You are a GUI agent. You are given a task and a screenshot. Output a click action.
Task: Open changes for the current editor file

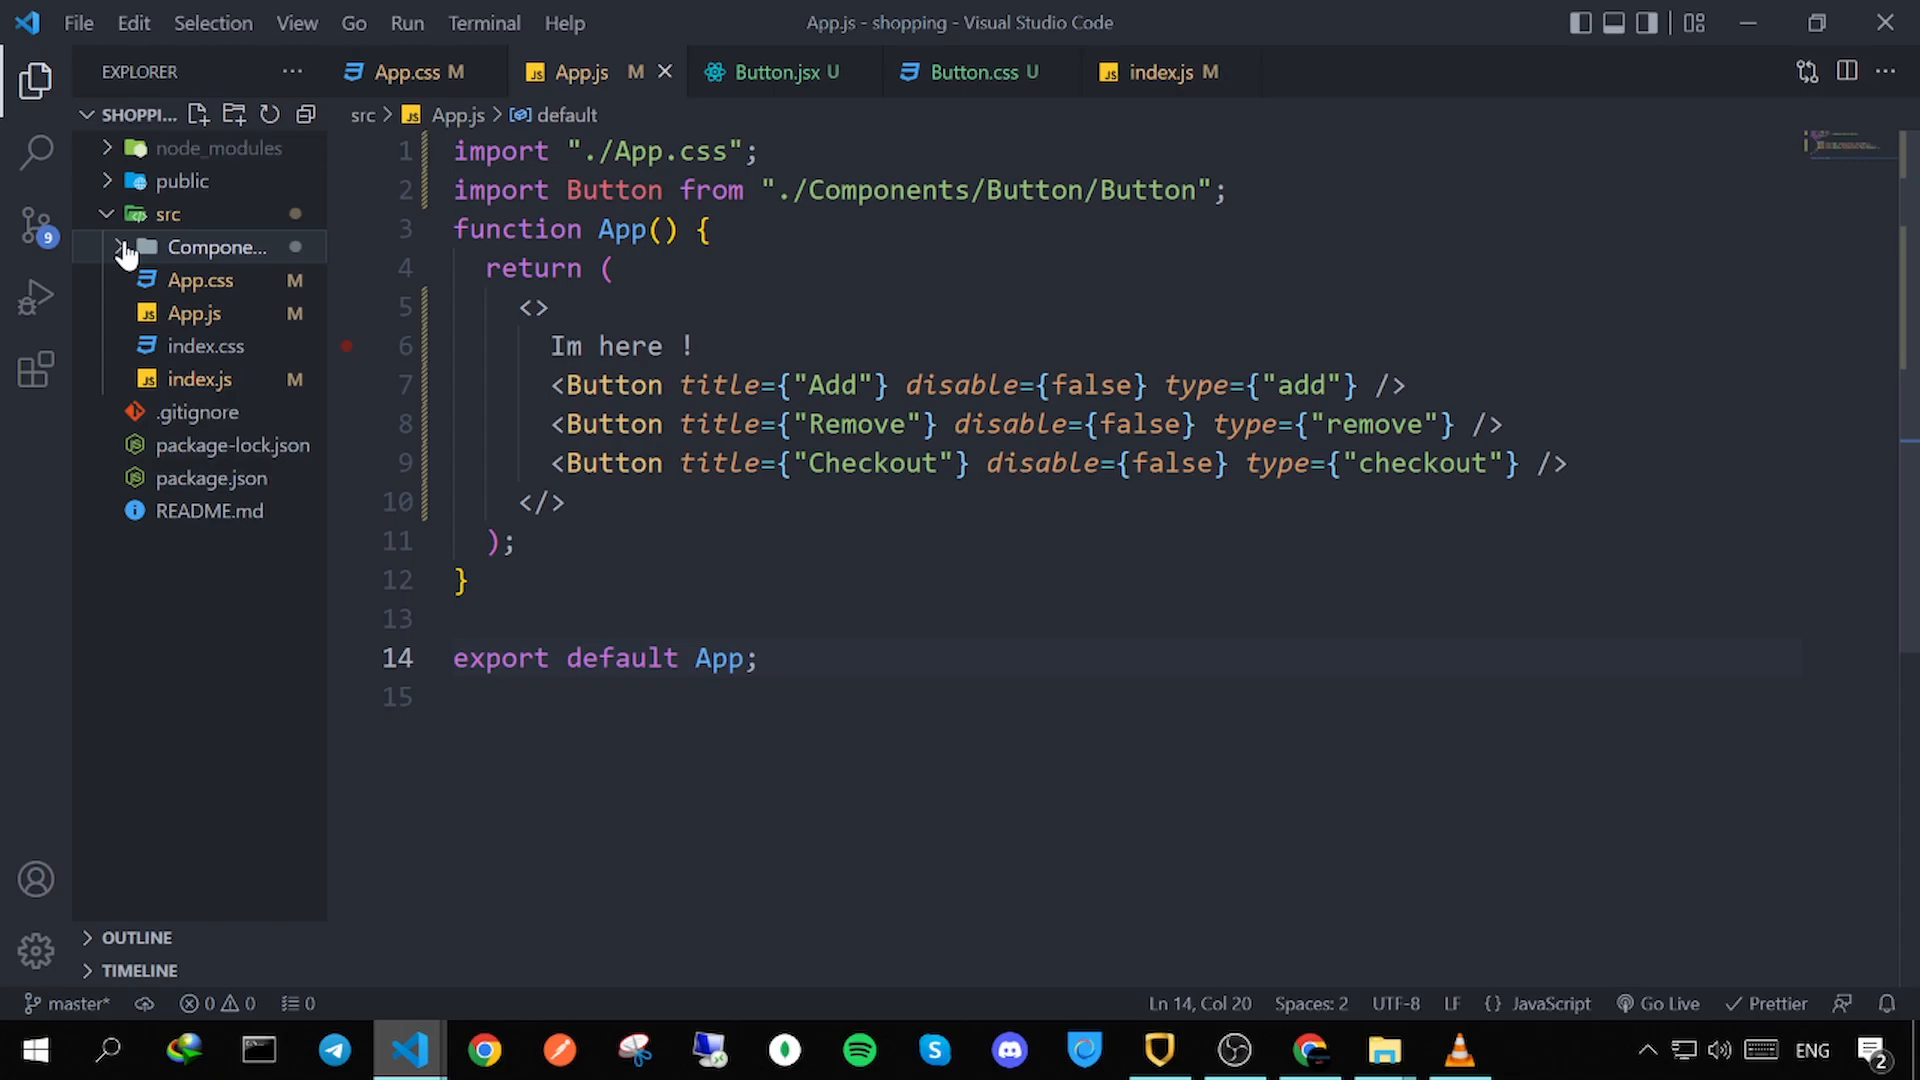point(1807,72)
